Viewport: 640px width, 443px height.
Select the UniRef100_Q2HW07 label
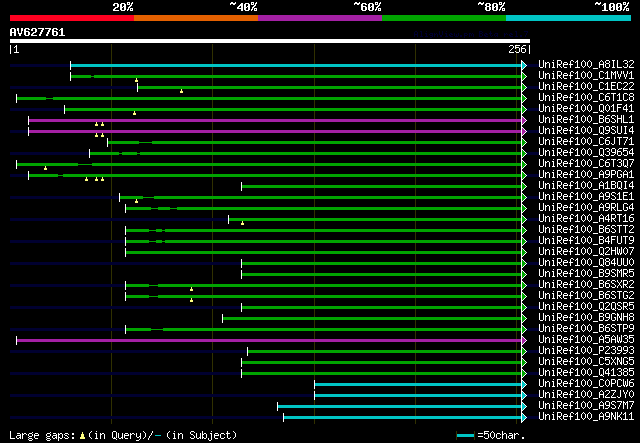586,252
